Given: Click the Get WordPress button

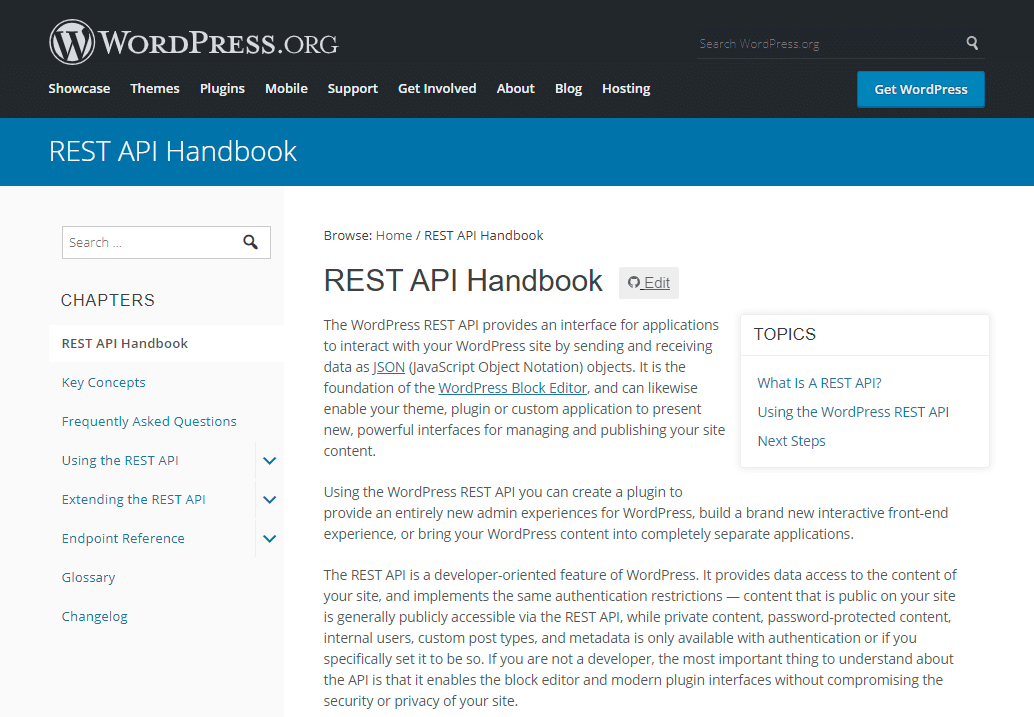Looking at the screenshot, I should pyautogui.click(x=921, y=89).
